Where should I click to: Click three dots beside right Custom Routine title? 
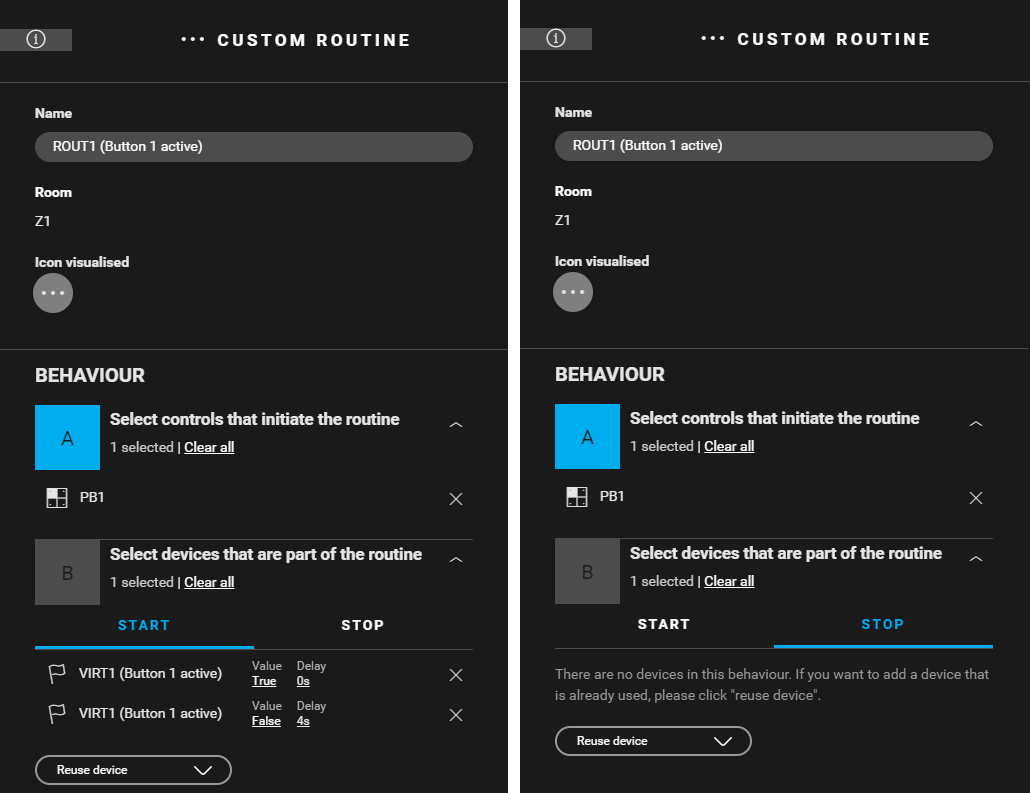pos(713,38)
